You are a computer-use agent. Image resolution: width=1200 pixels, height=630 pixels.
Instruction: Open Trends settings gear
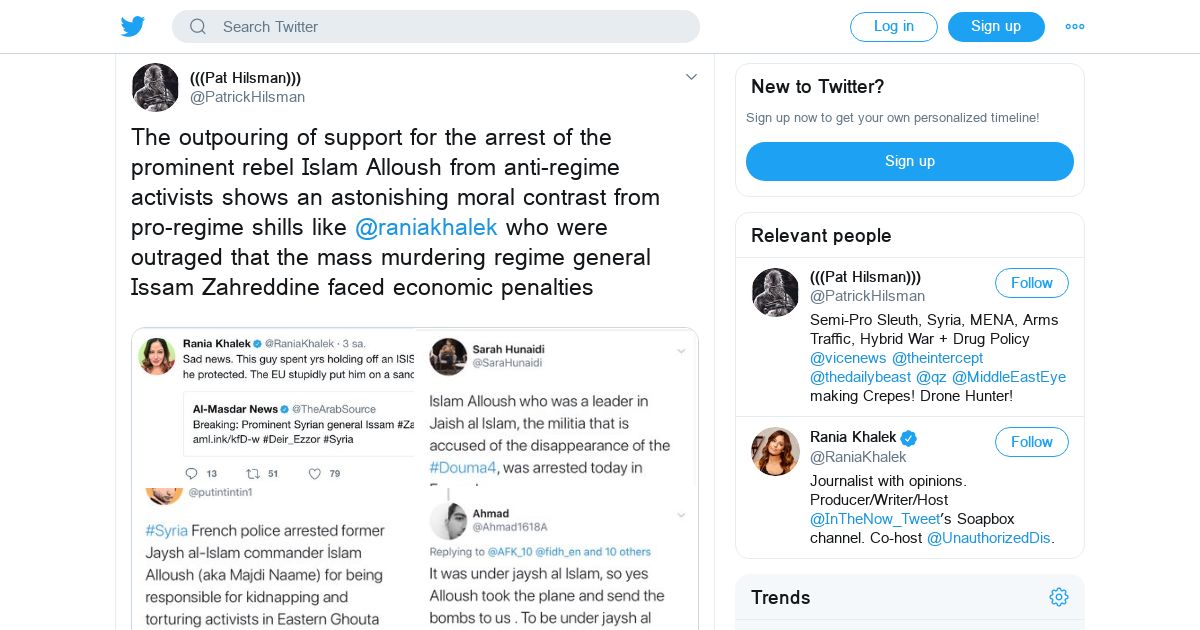coord(1059,597)
